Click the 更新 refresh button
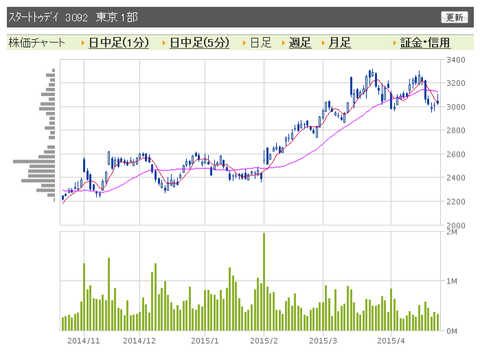This screenshot has height=362, width=480. [454, 17]
